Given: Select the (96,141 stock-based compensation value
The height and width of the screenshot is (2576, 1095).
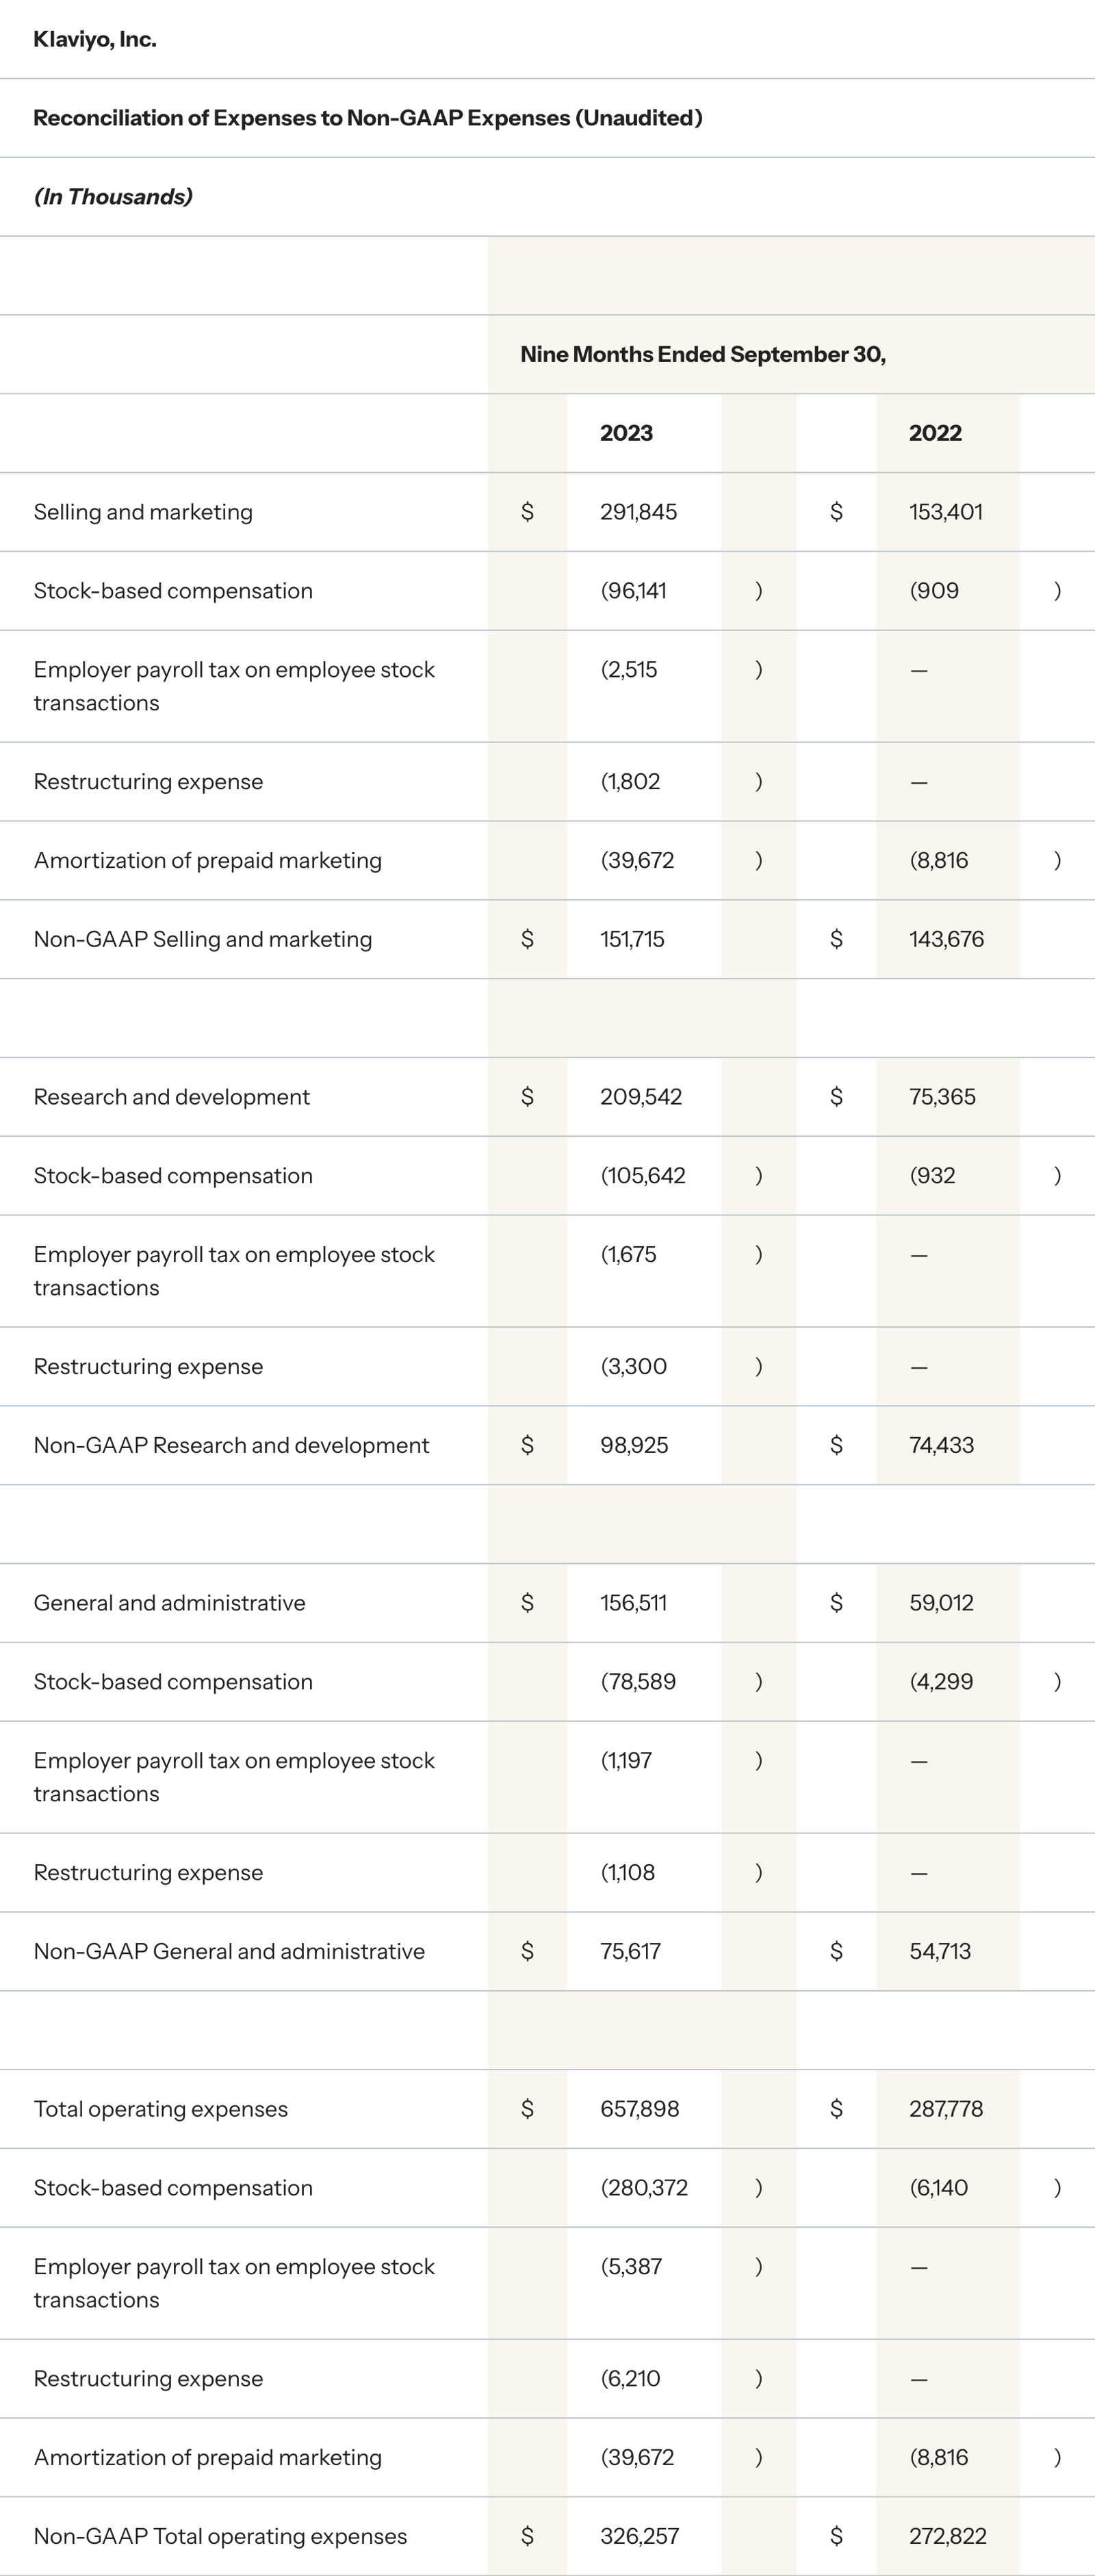Looking at the screenshot, I should coord(633,591).
